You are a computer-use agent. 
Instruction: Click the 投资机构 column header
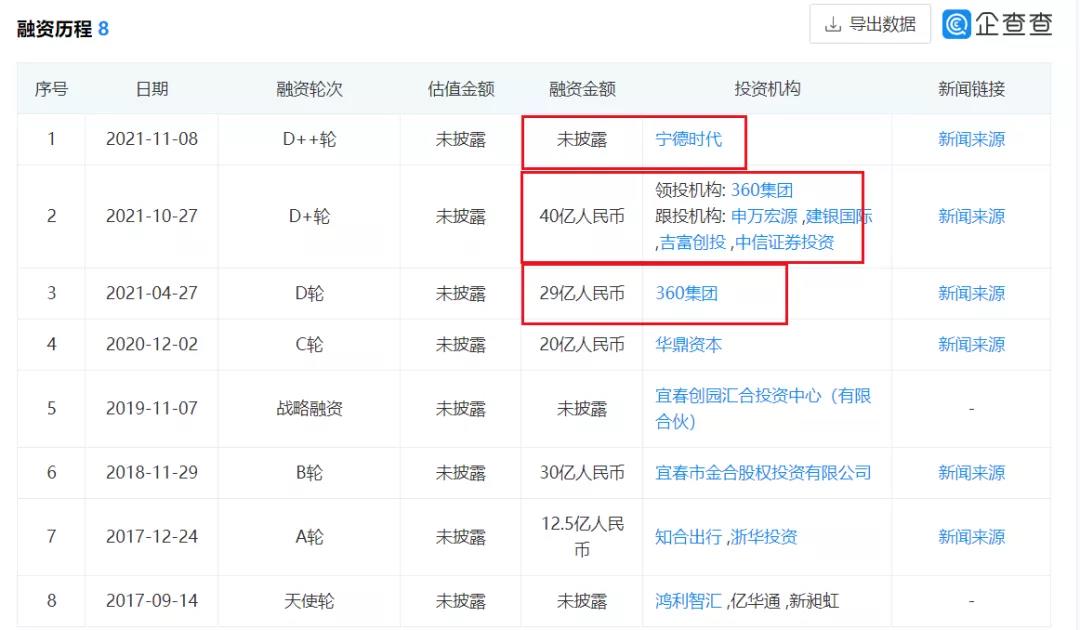[767, 89]
